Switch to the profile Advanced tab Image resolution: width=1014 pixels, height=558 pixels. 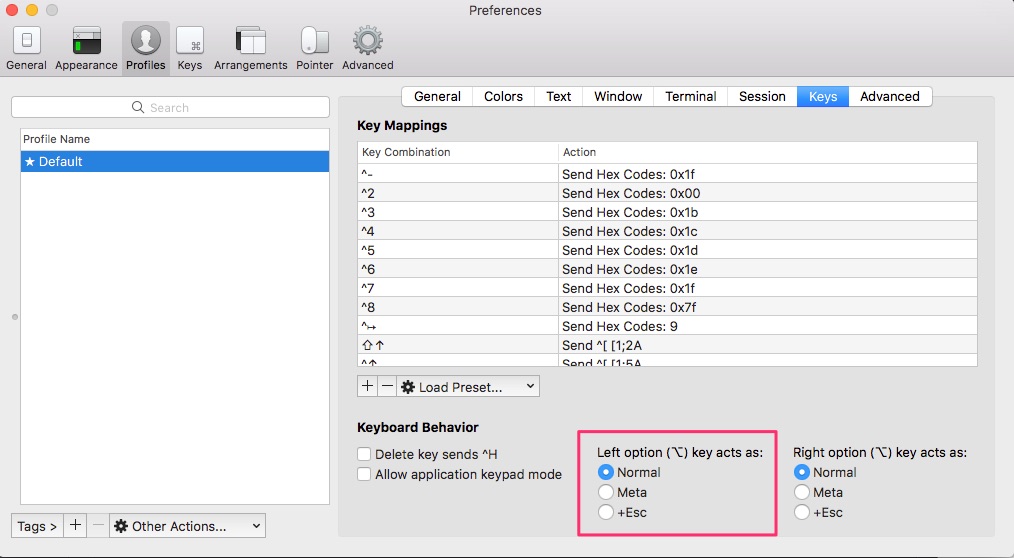click(x=890, y=96)
